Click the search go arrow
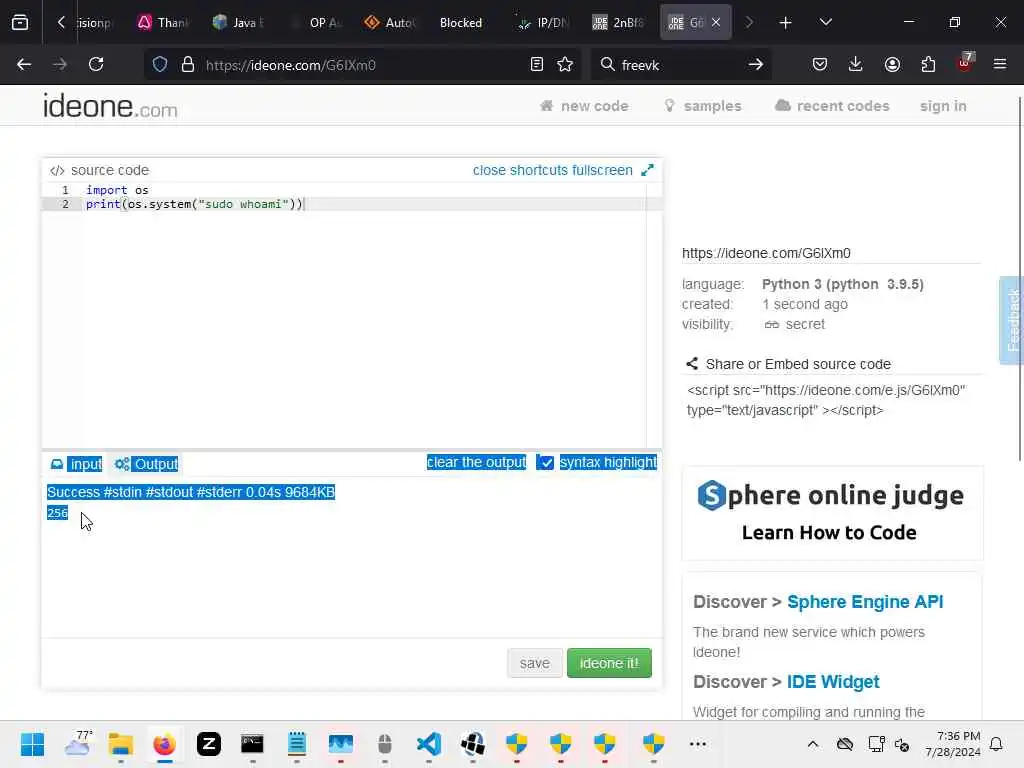This screenshot has width=1024, height=768. pos(756,65)
